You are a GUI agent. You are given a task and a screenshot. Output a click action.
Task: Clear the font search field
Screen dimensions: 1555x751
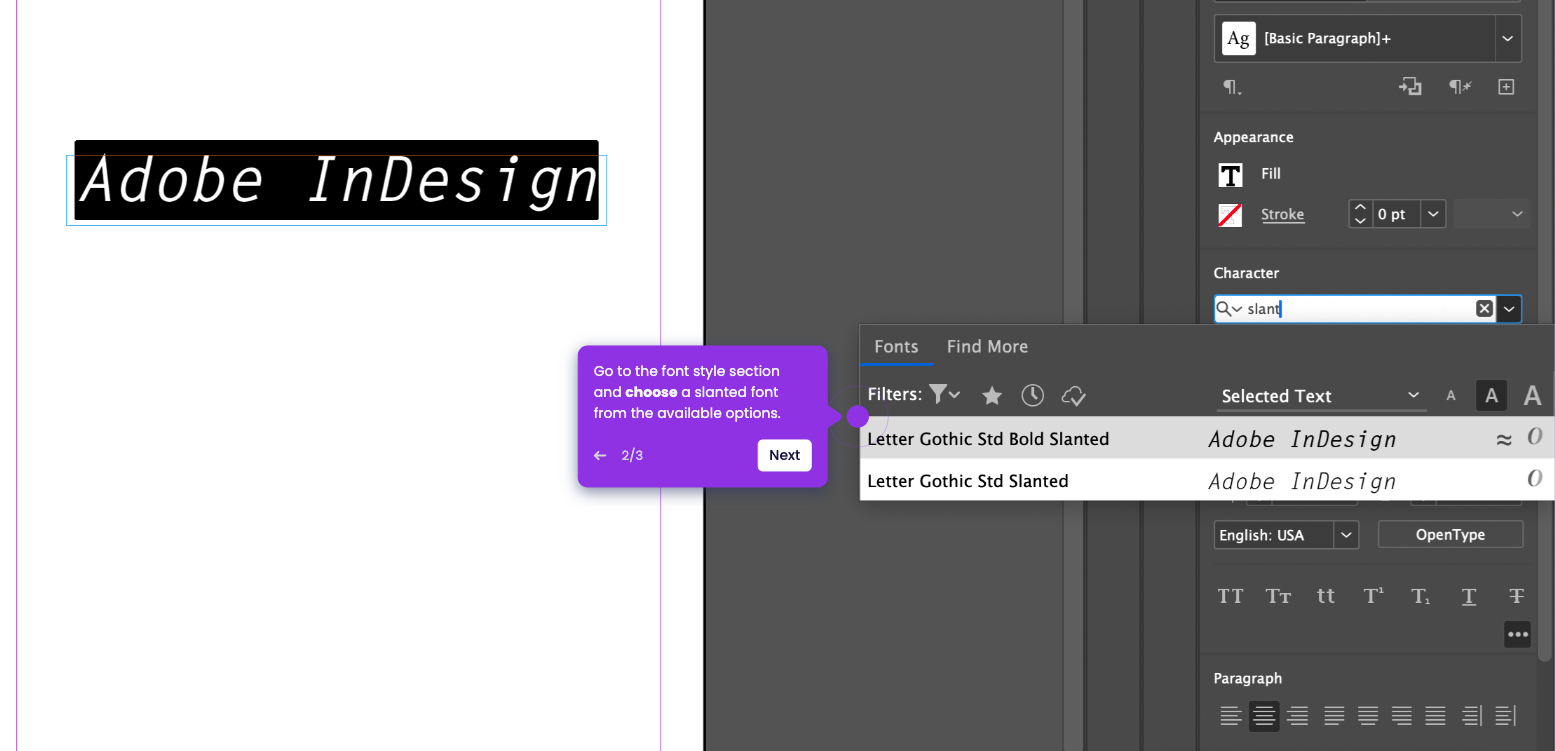click(x=1485, y=309)
